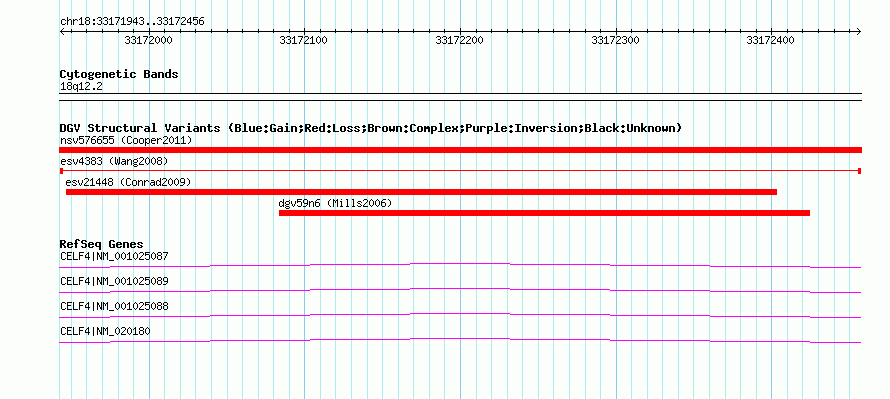Click the right end cap of esv4383

click(x=860, y=171)
